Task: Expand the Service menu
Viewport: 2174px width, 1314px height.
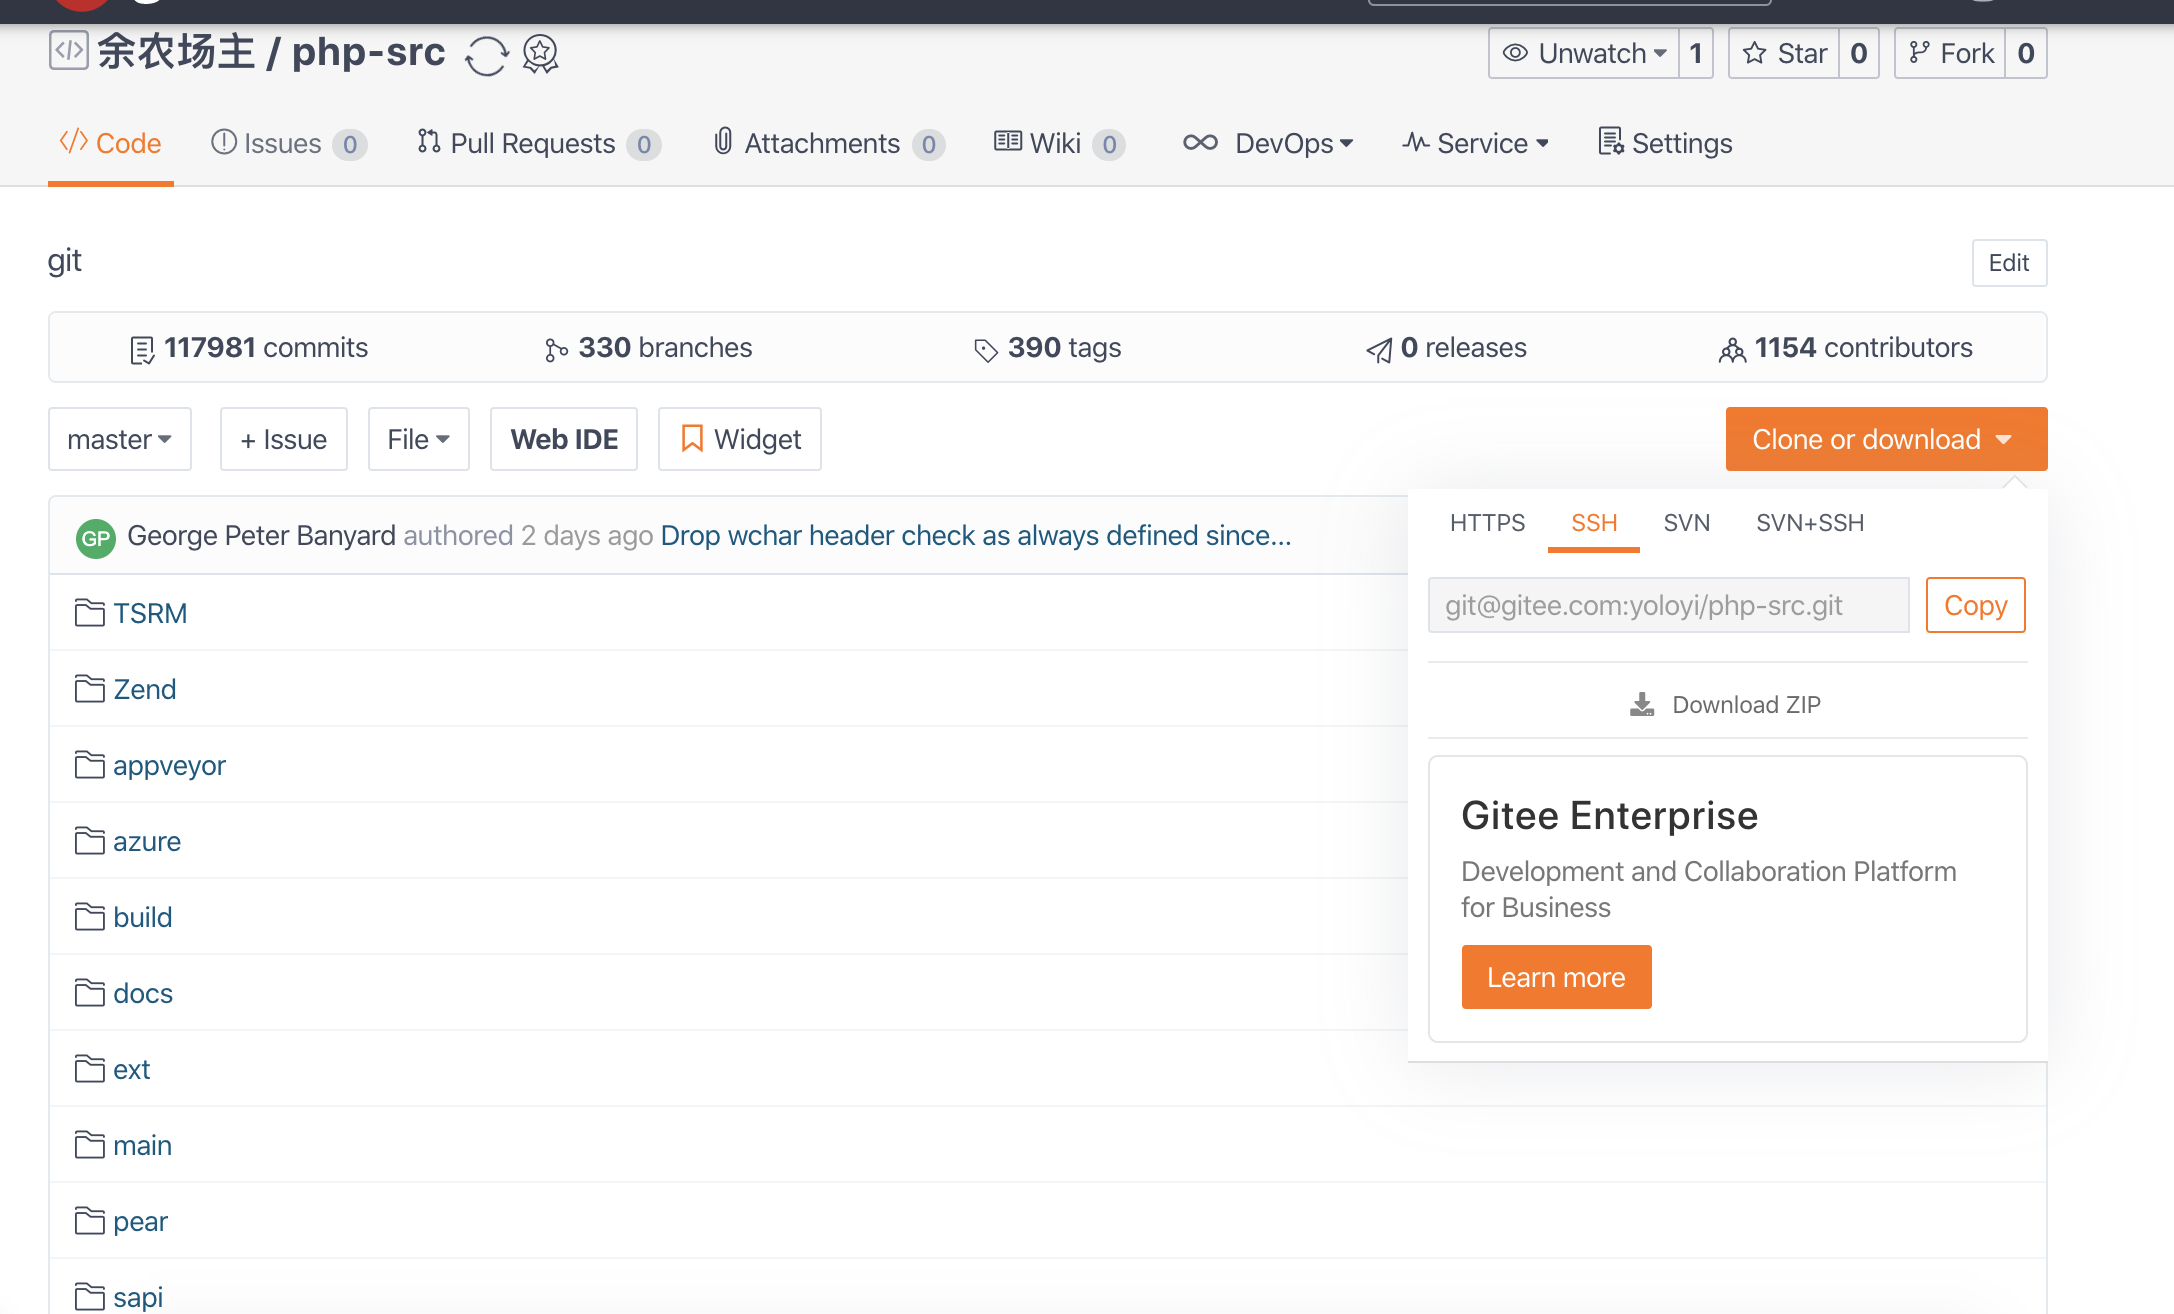Action: pyautogui.click(x=1476, y=144)
